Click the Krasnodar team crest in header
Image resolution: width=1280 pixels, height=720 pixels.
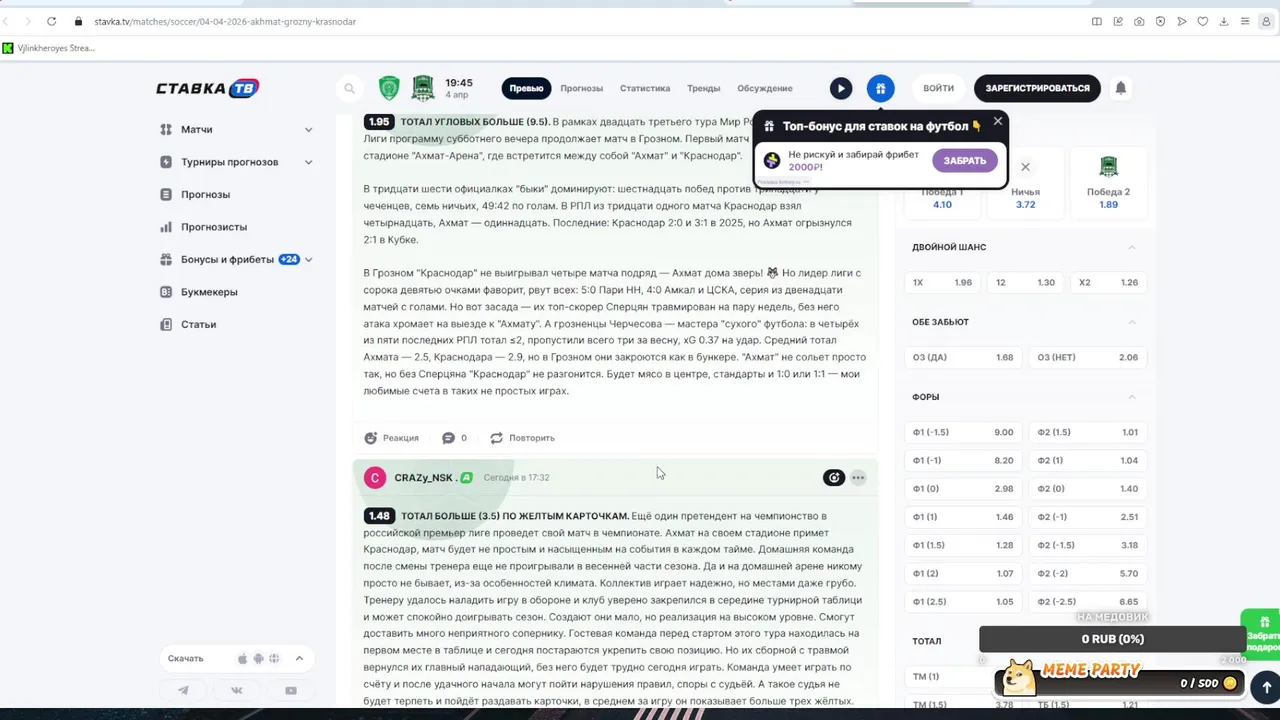click(x=423, y=88)
